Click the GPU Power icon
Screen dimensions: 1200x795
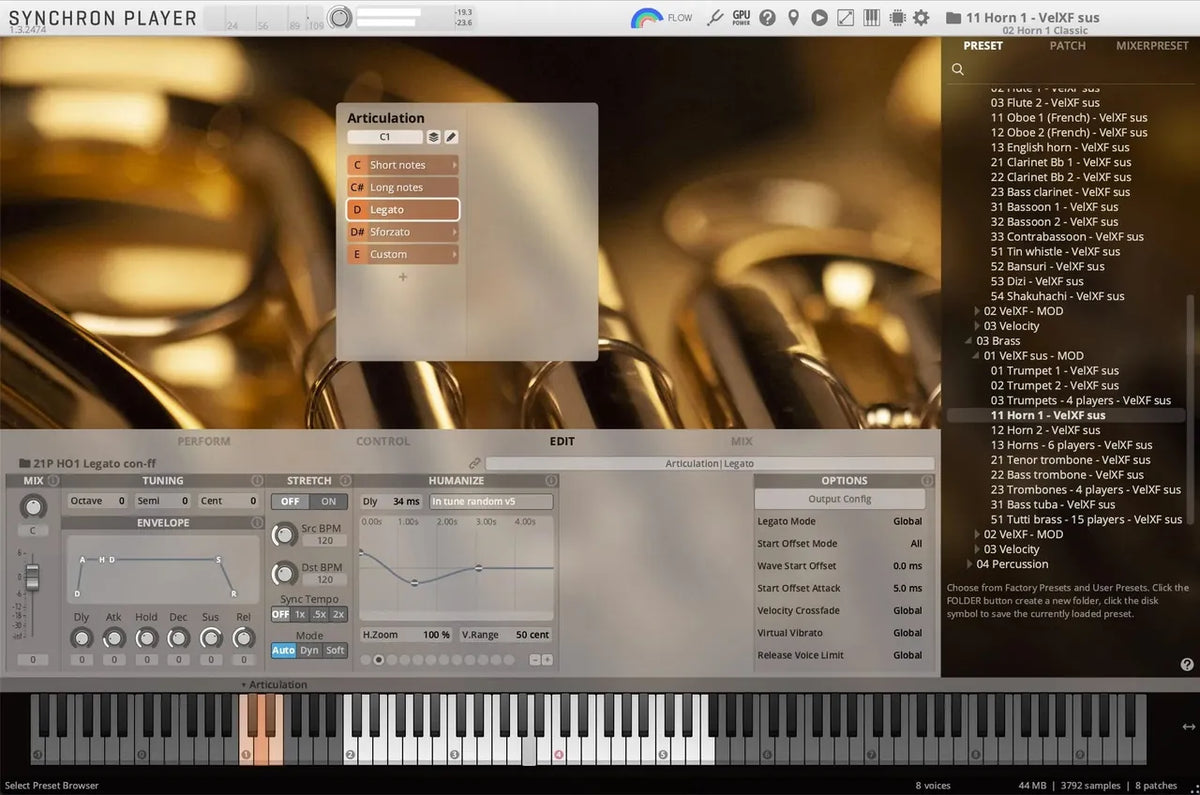click(x=740, y=17)
